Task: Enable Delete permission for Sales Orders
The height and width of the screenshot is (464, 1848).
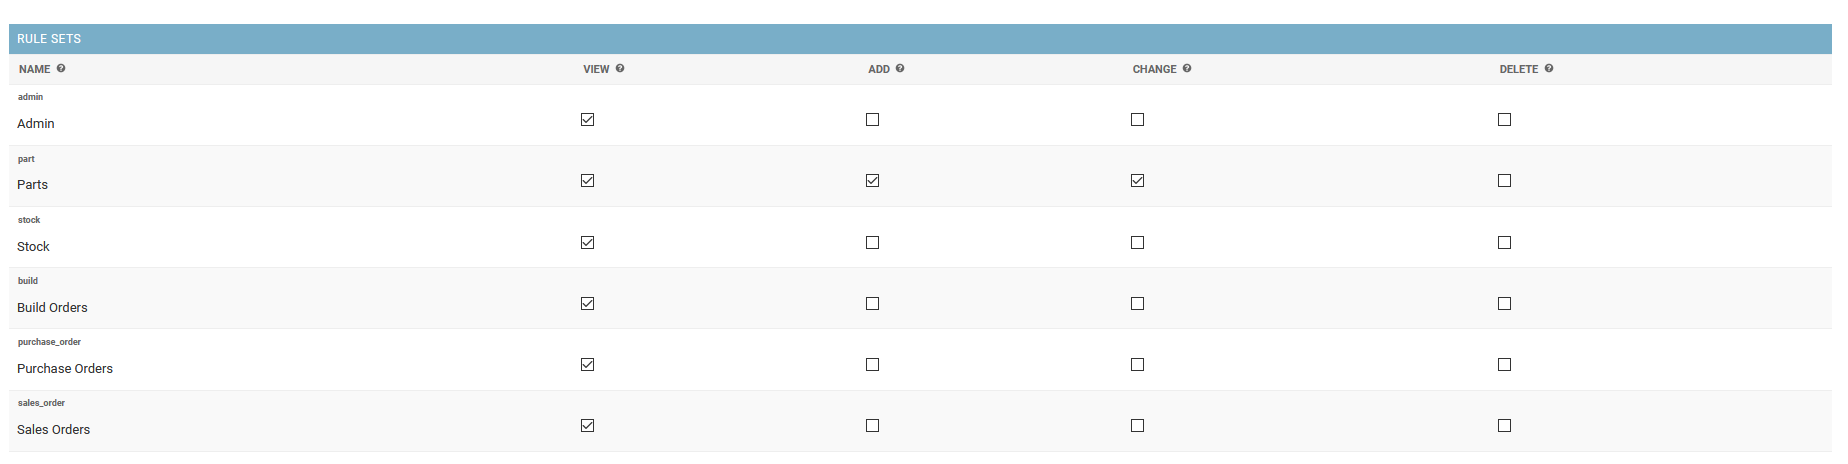Action: pyautogui.click(x=1505, y=426)
